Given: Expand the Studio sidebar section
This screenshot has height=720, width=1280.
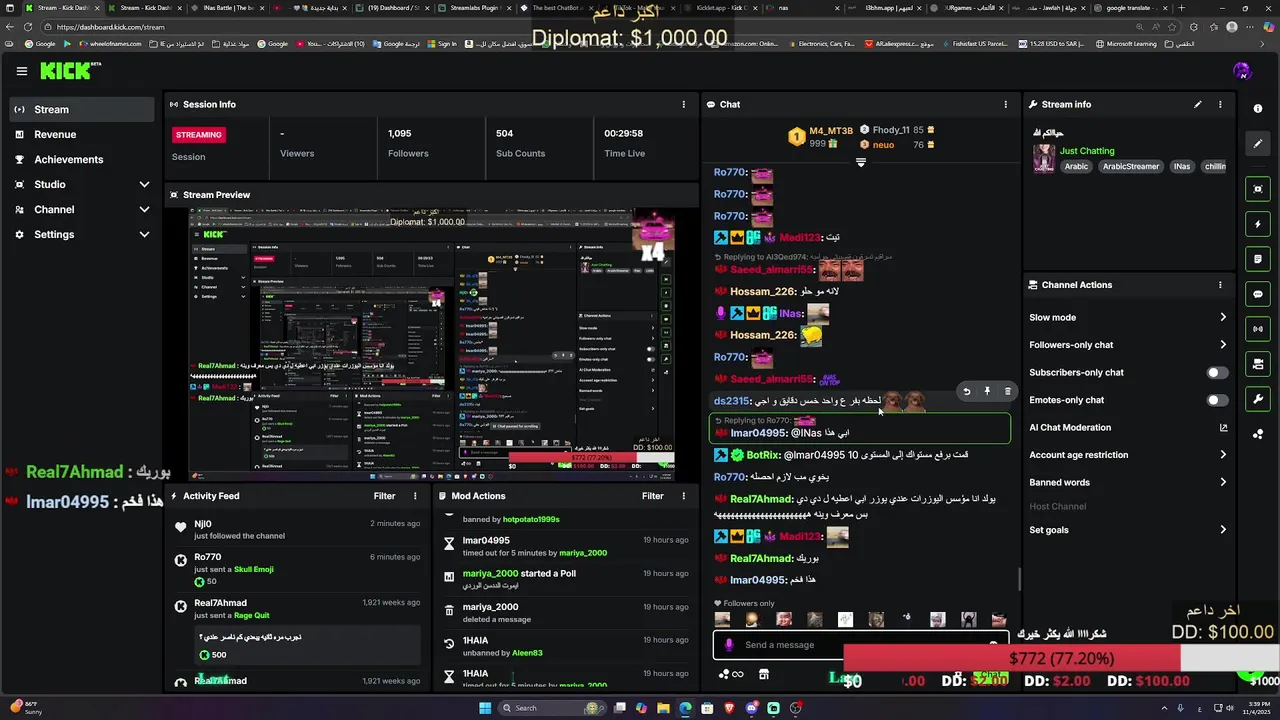Looking at the screenshot, I should pos(82,184).
